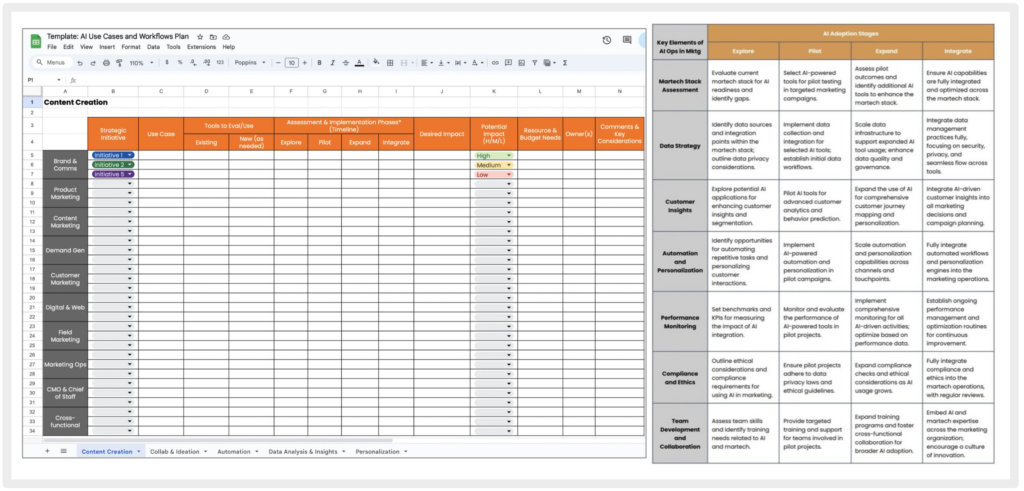Switch to the Automation sheet tab

[235, 451]
